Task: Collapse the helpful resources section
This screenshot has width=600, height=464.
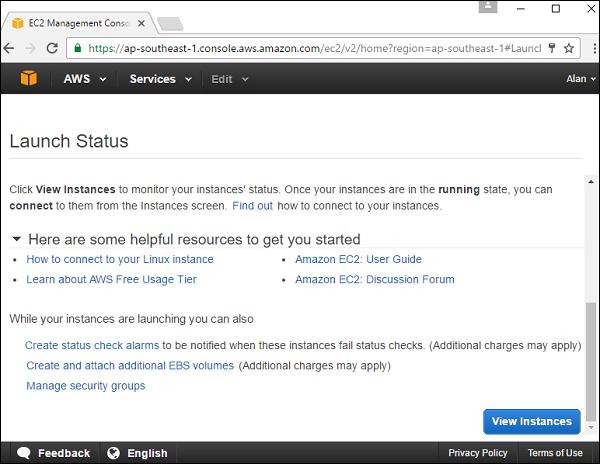Action: [16, 239]
